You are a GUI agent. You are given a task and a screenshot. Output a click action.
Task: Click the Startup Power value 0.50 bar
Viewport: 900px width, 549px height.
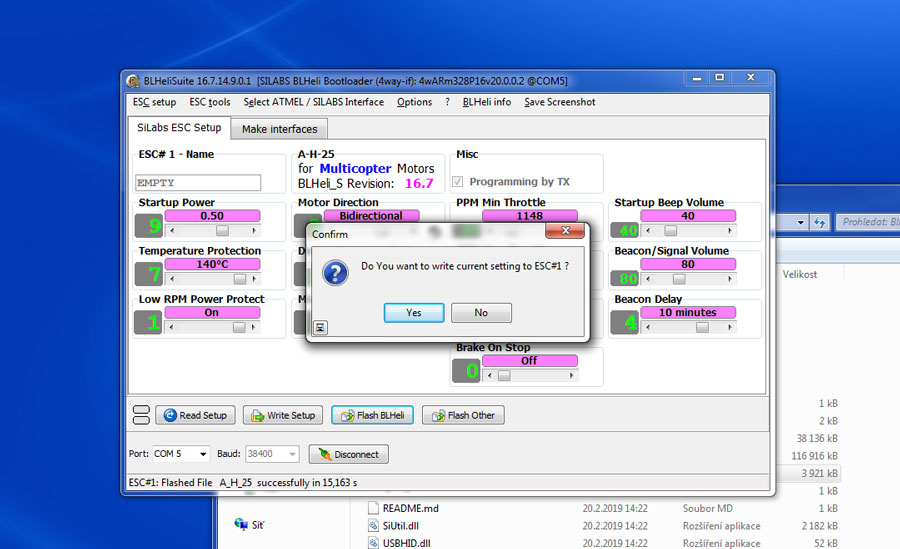click(212, 216)
